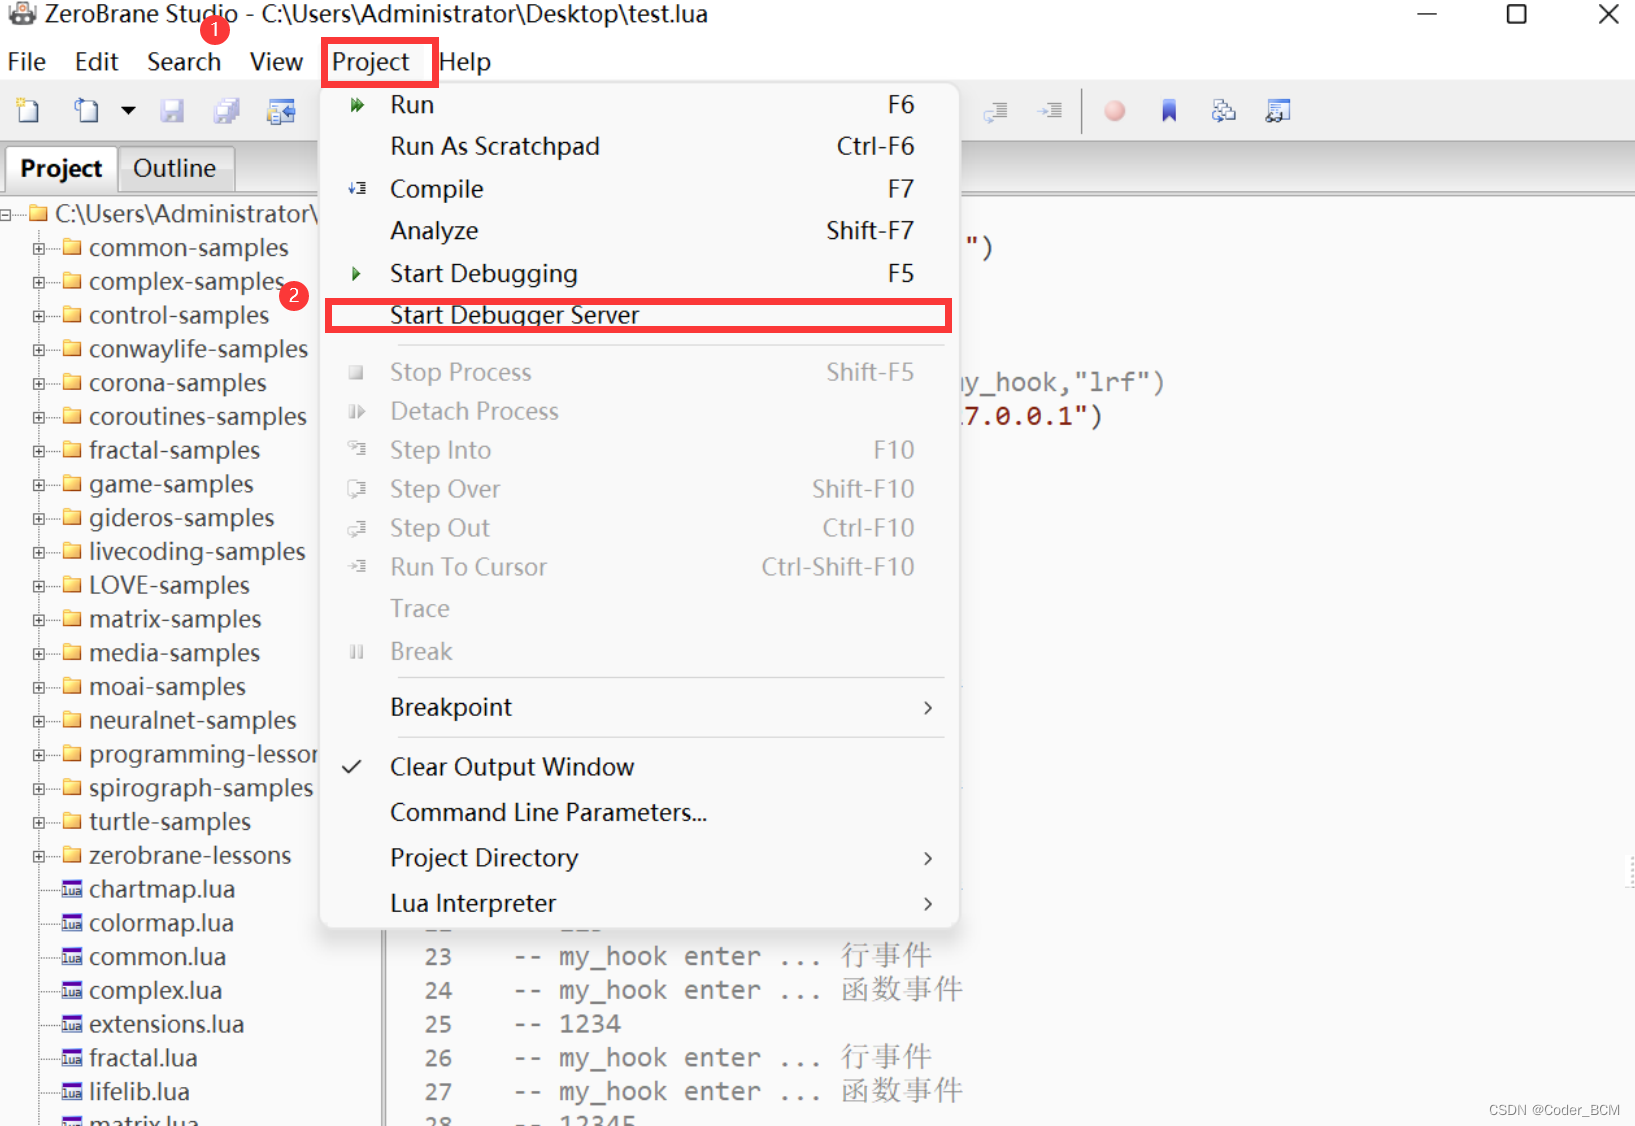This screenshot has width=1635, height=1126.
Task: Expand the turtle-samples folder node
Action: pos(39,822)
